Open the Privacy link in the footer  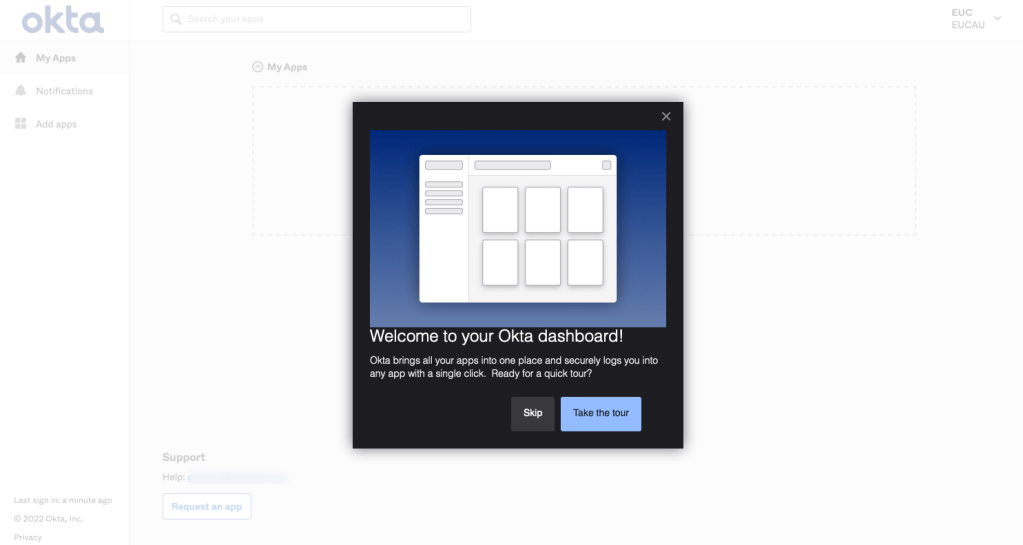[28, 537]
